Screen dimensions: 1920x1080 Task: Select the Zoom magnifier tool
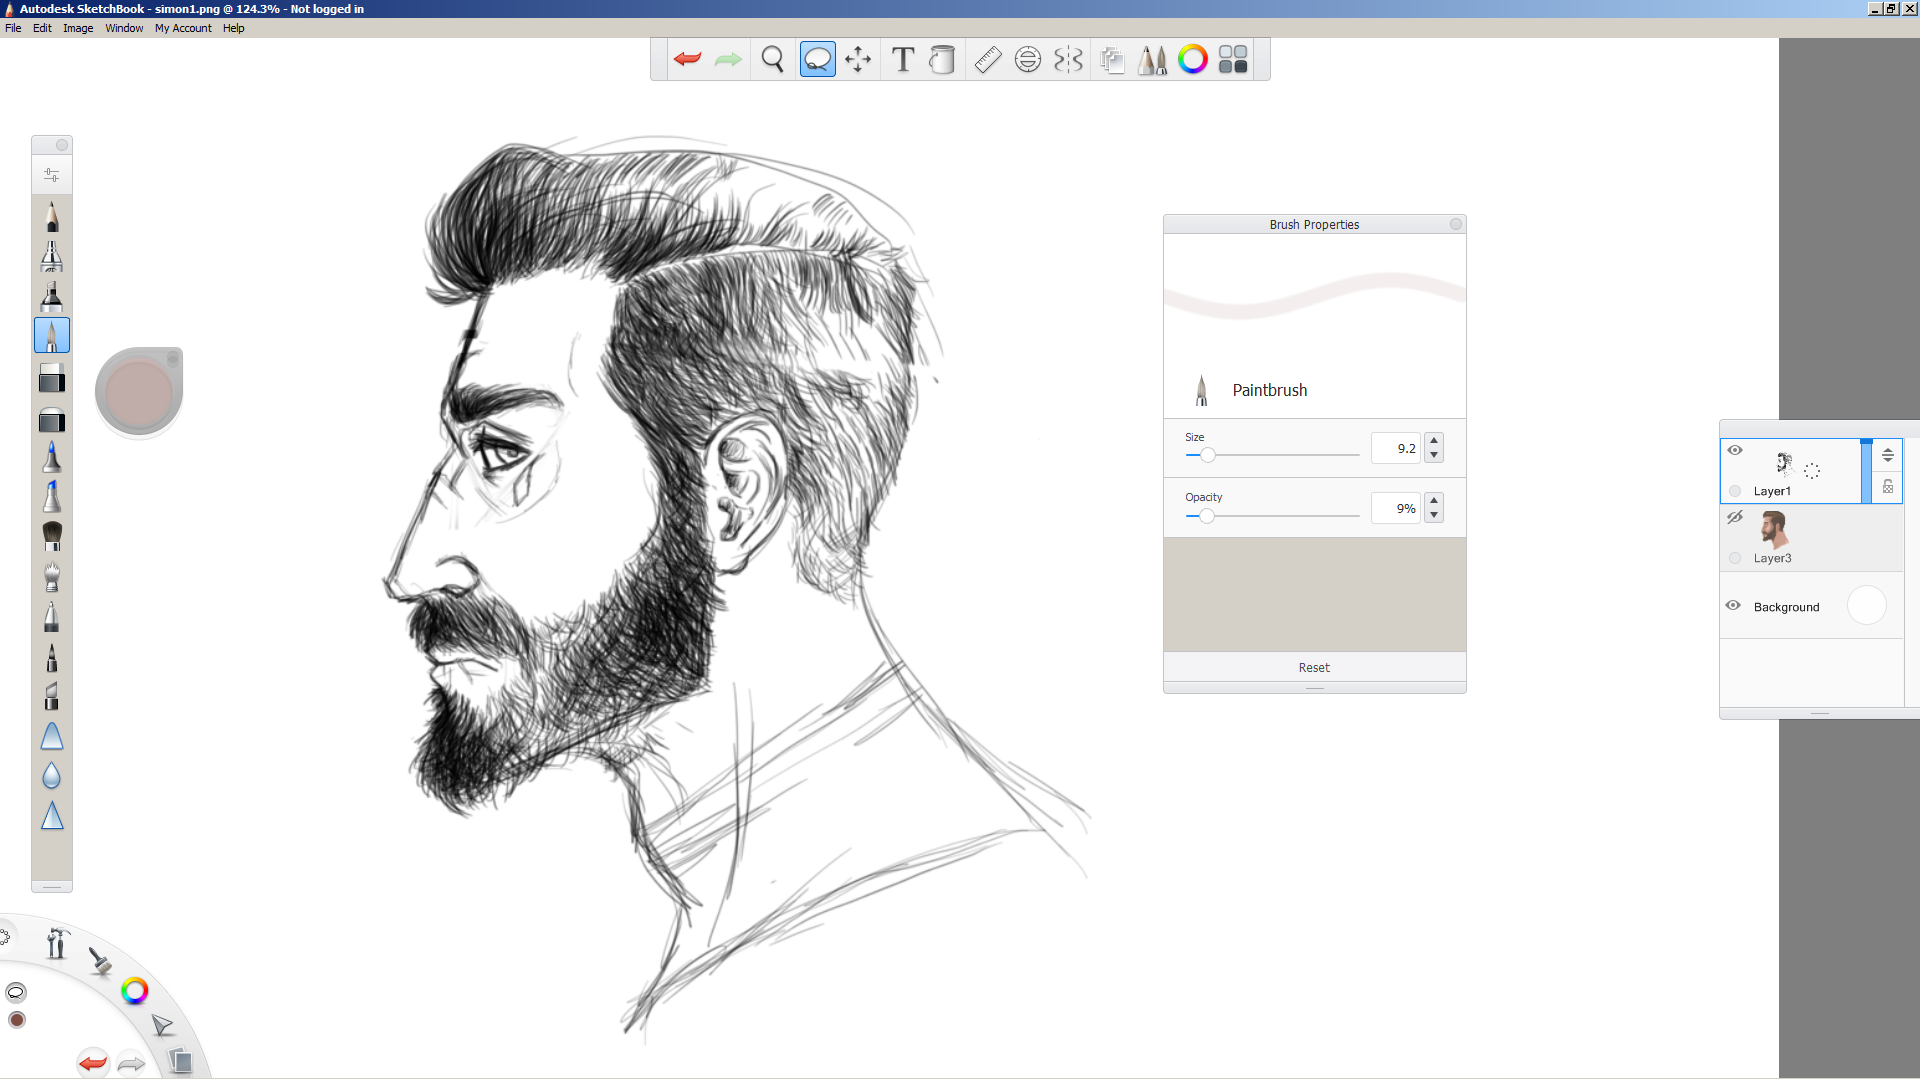(x=772, y=59)
